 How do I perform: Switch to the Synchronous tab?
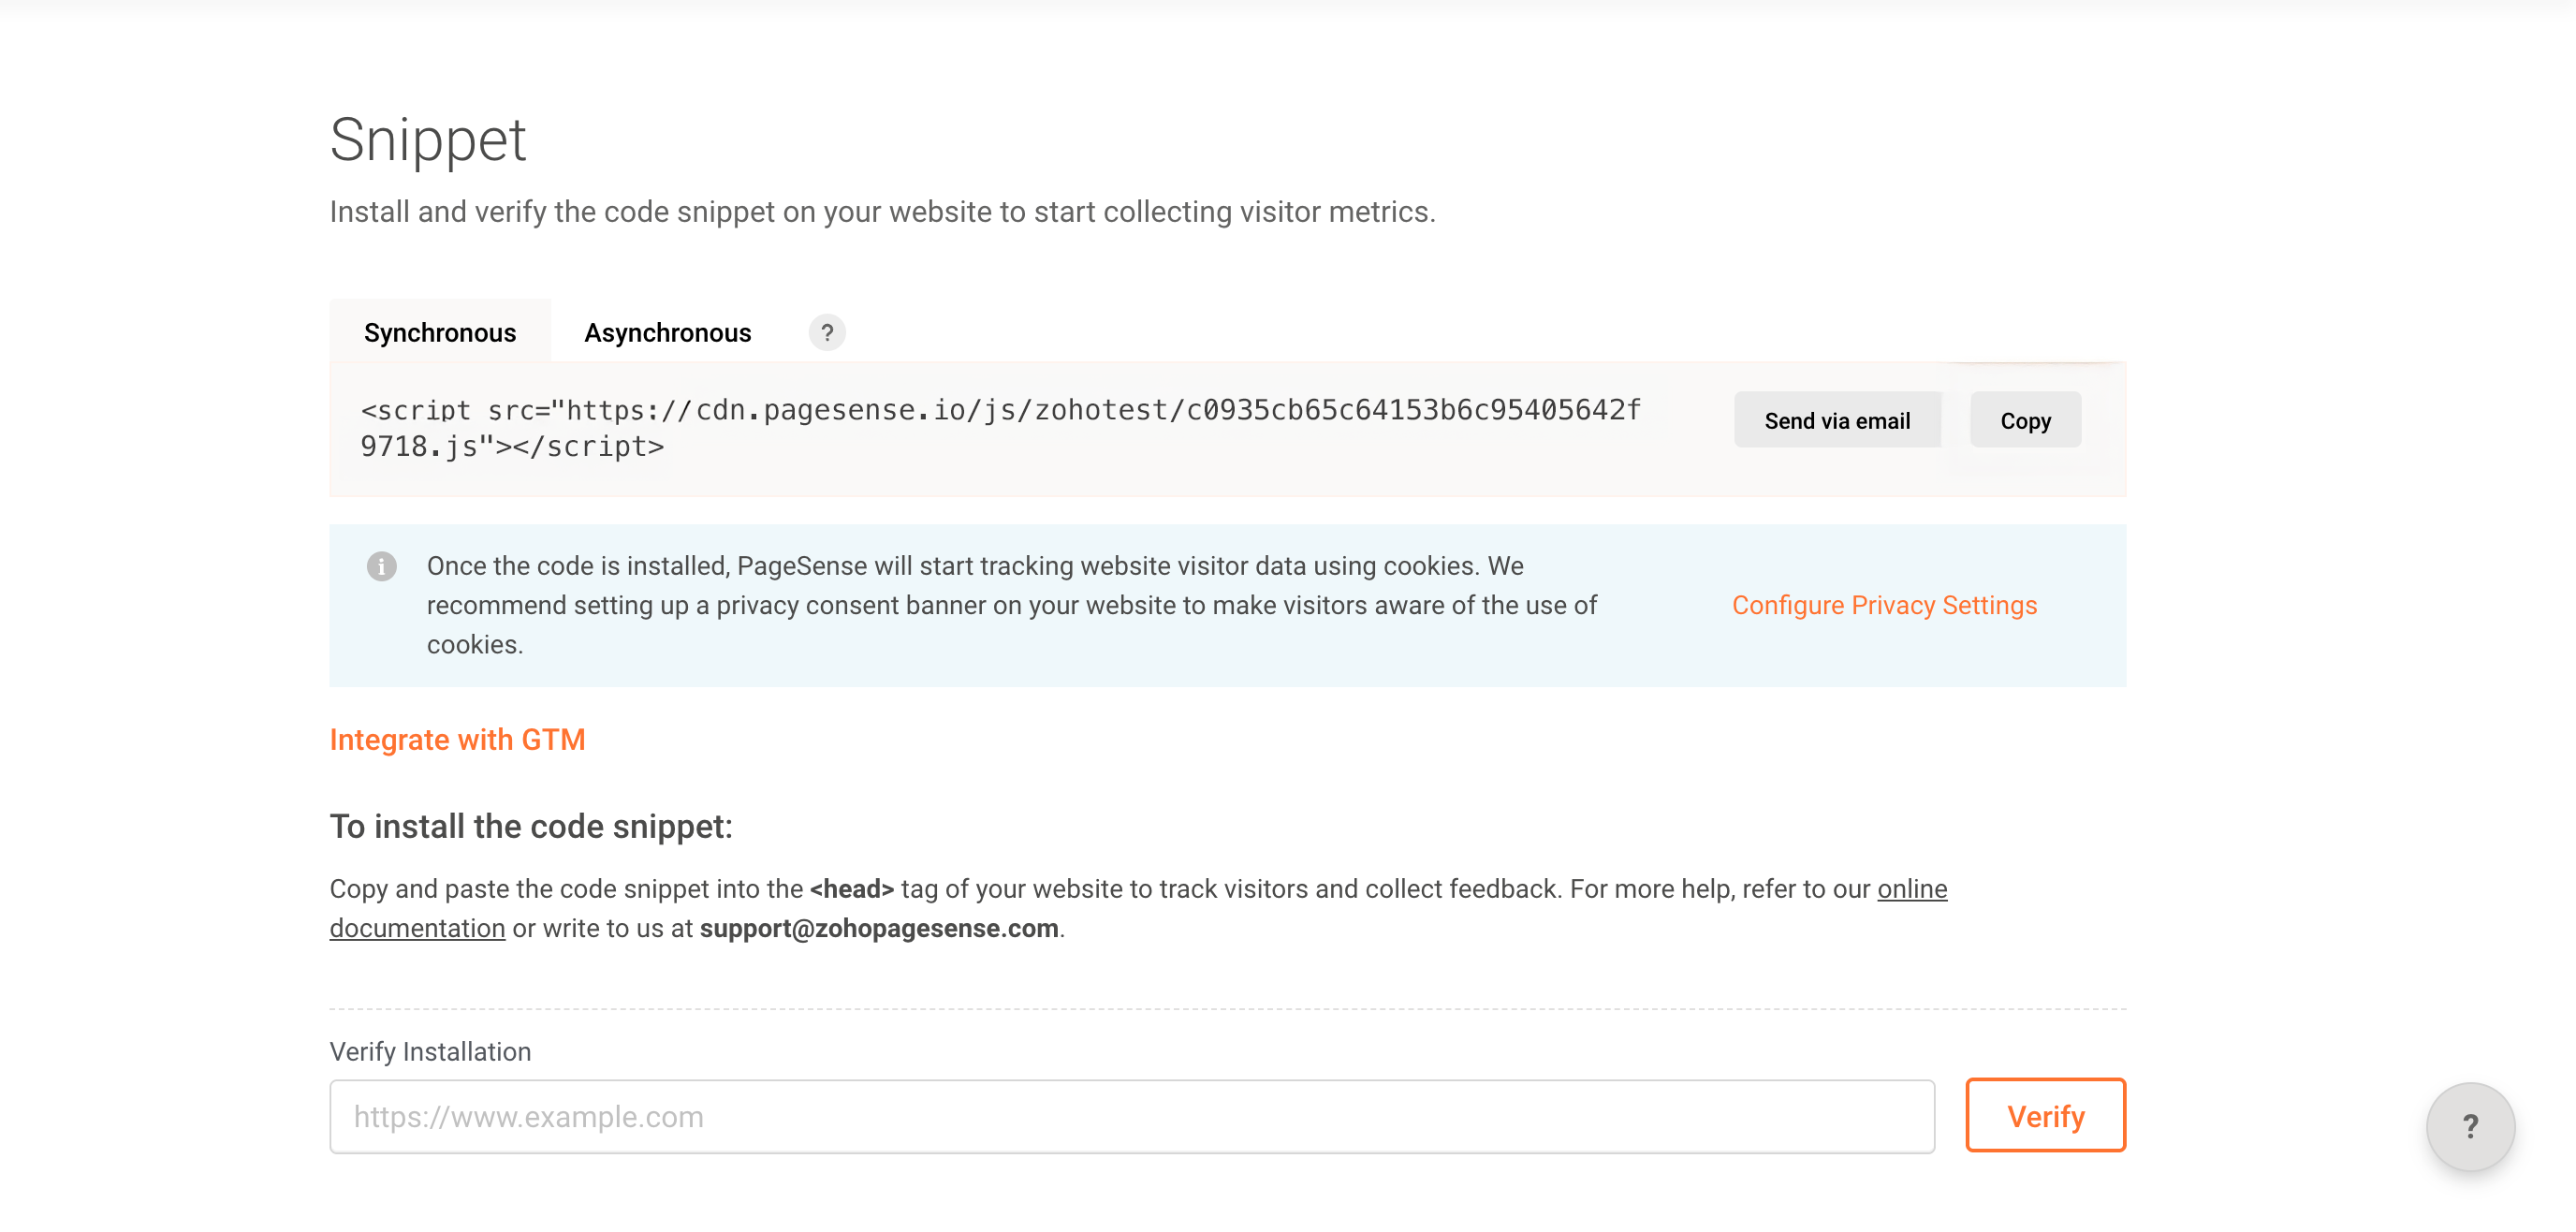tap(440, 333)
